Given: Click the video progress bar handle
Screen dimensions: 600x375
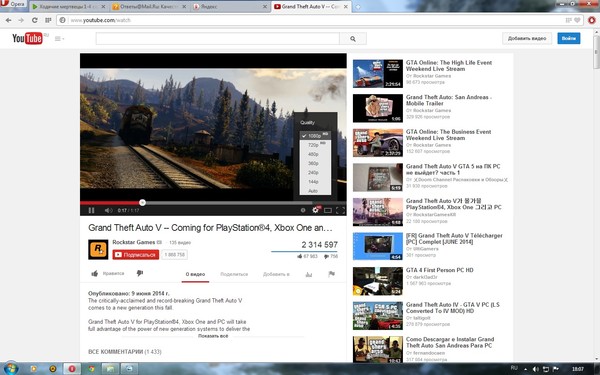Looking at the screenshot, I should [142, 202].
